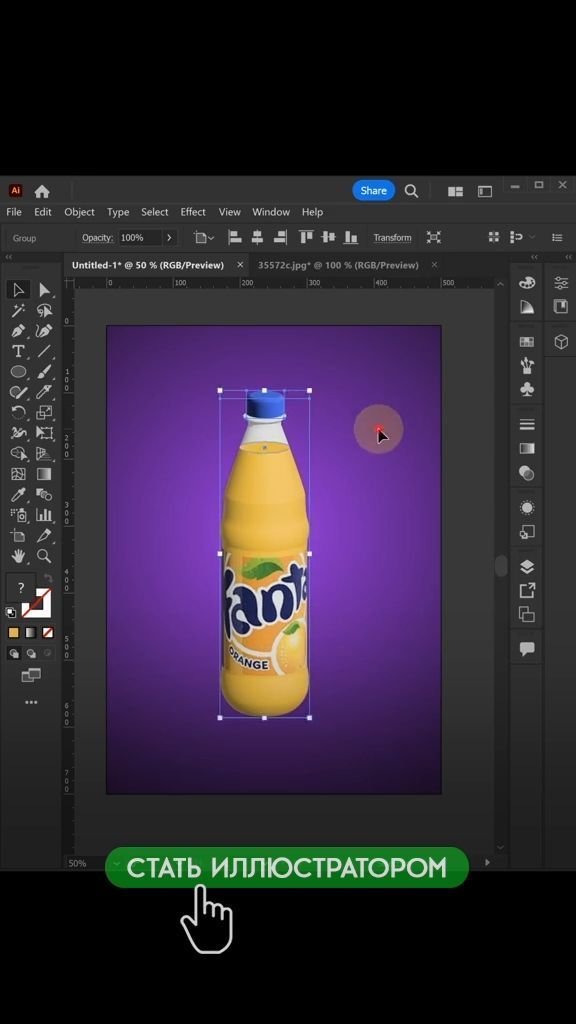Select the Type tool

(x=18, y=351)
